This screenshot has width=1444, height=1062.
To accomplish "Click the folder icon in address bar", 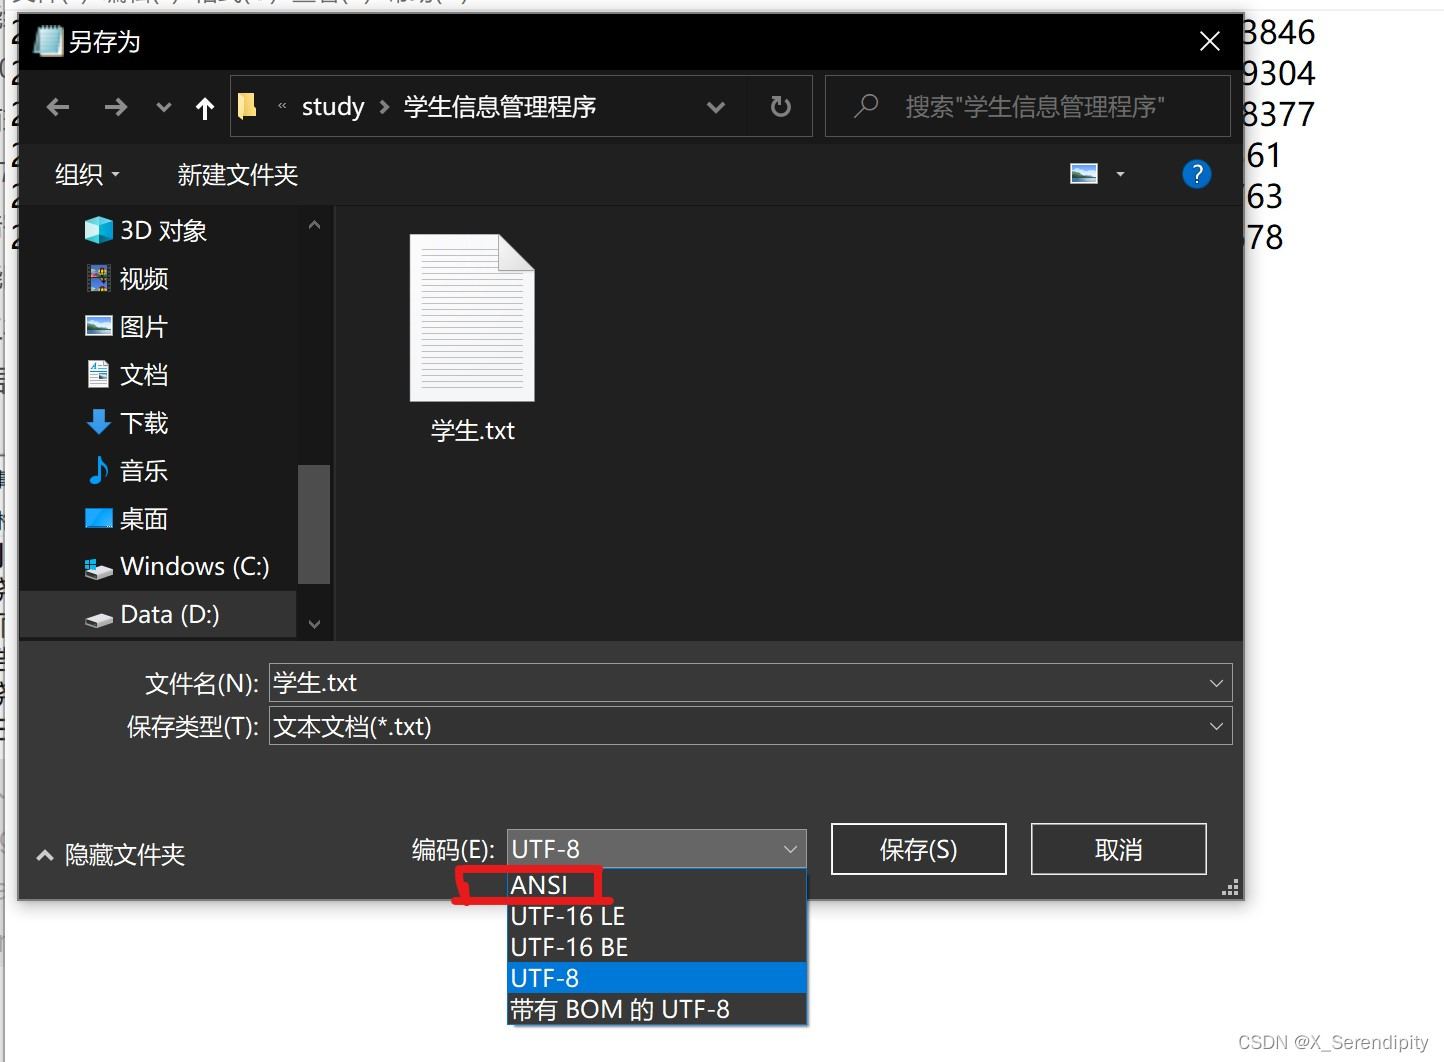I will pos(247,106).
